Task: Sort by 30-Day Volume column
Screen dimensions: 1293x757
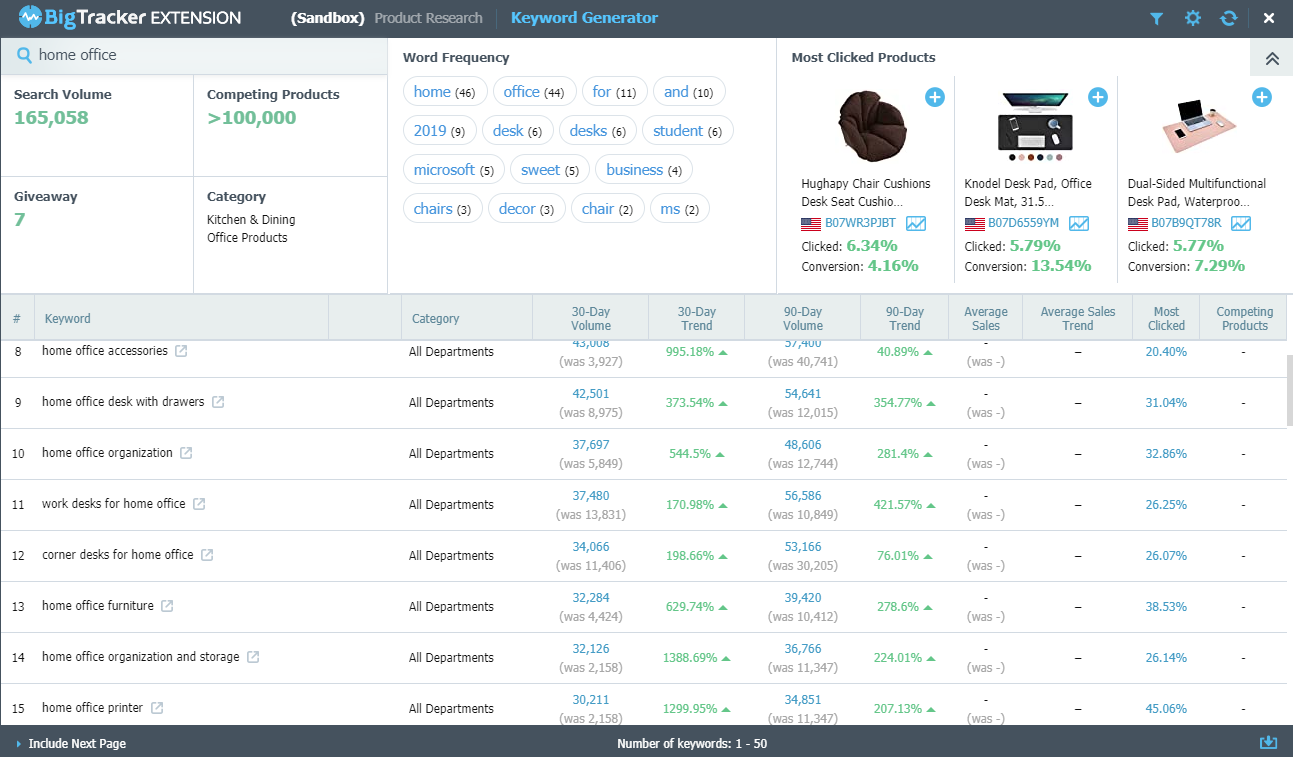Action: pos(591,319)
